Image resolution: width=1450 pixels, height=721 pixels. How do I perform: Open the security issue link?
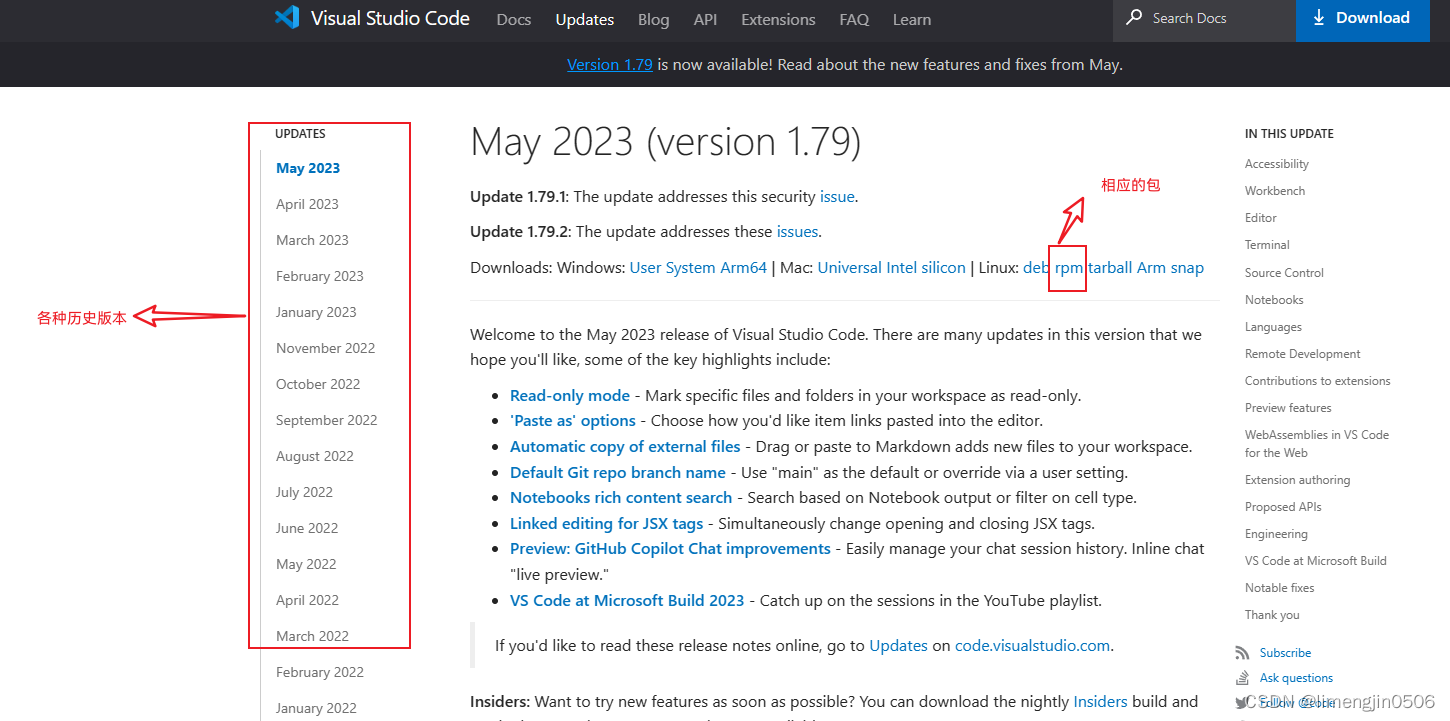tap(837, 196)
